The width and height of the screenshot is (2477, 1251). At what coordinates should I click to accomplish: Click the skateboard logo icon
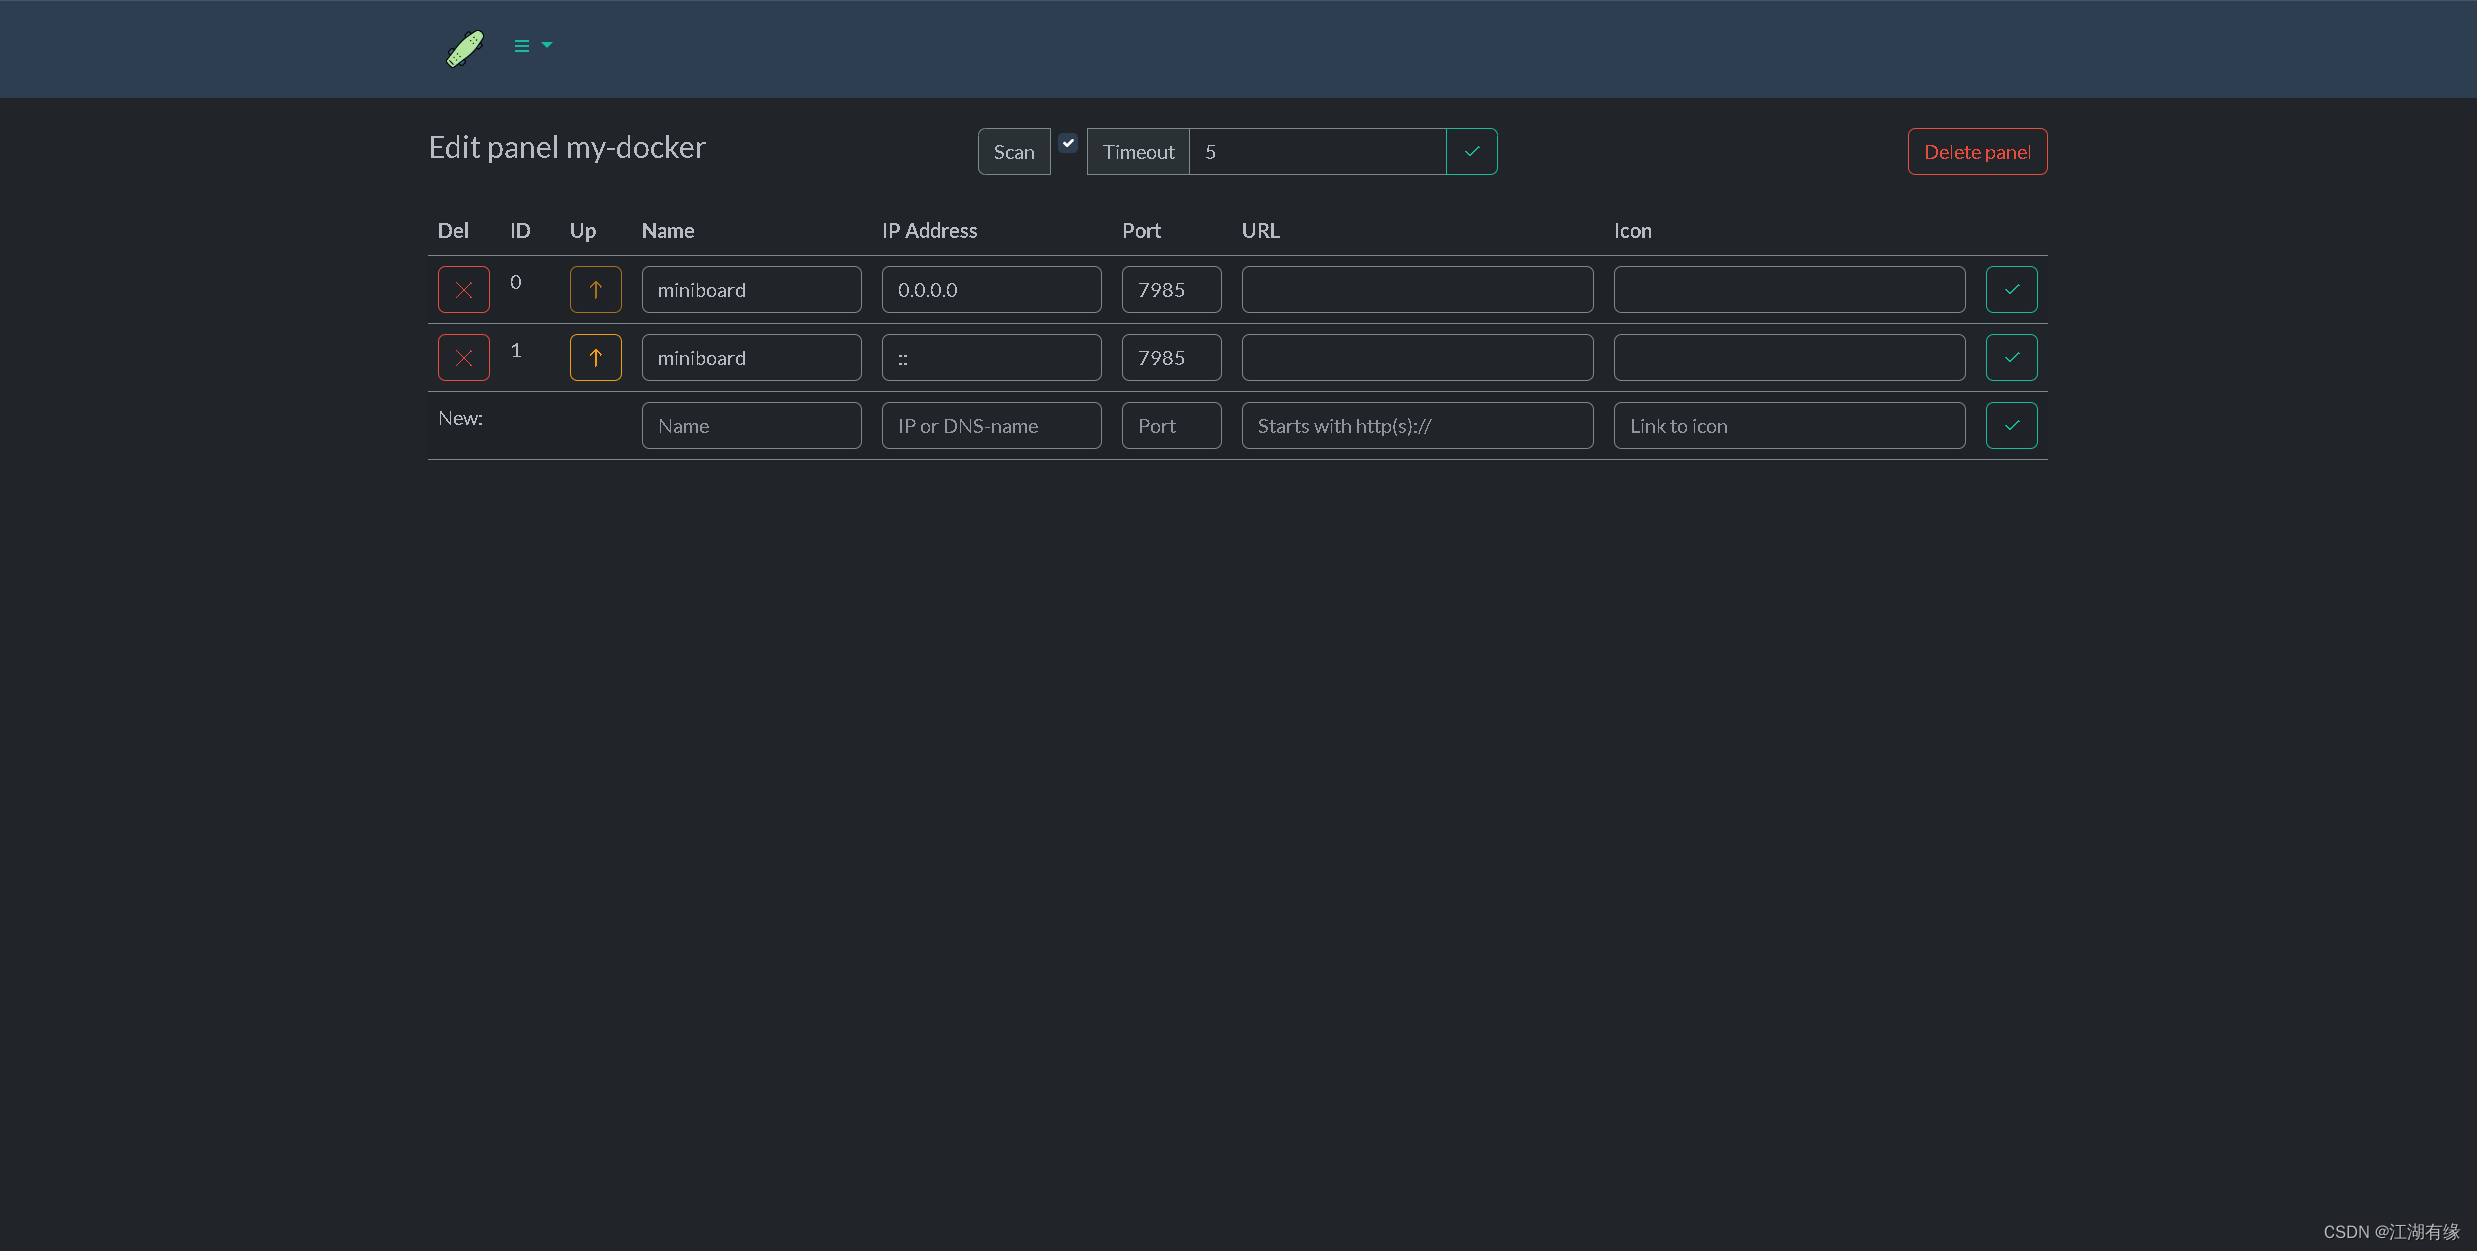click(465, 47)
